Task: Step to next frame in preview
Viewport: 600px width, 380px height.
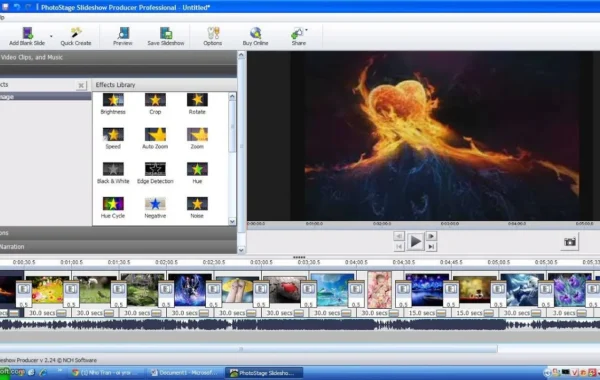Action: point(431,236)
